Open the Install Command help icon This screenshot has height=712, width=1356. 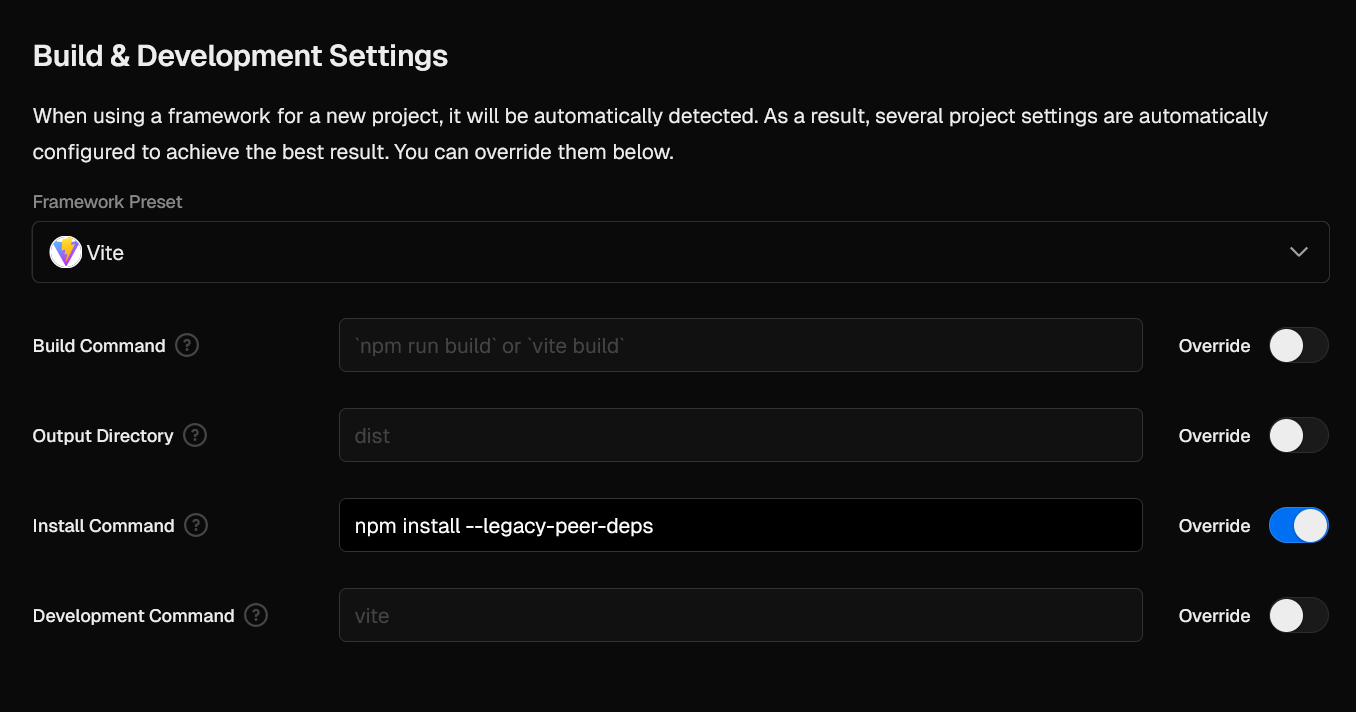(x=196, y=525)
